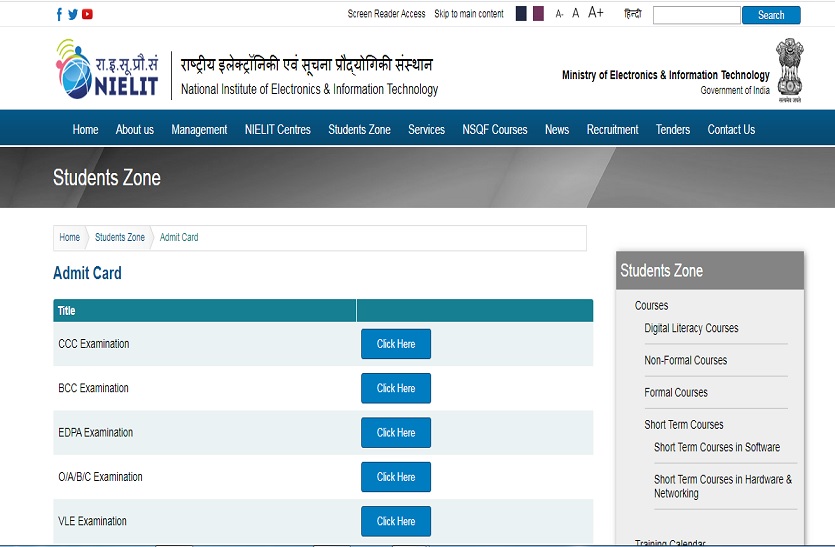The image size is (835, 547).
Task: Open Short Term Courses in Software
Action: click(717, 447)
